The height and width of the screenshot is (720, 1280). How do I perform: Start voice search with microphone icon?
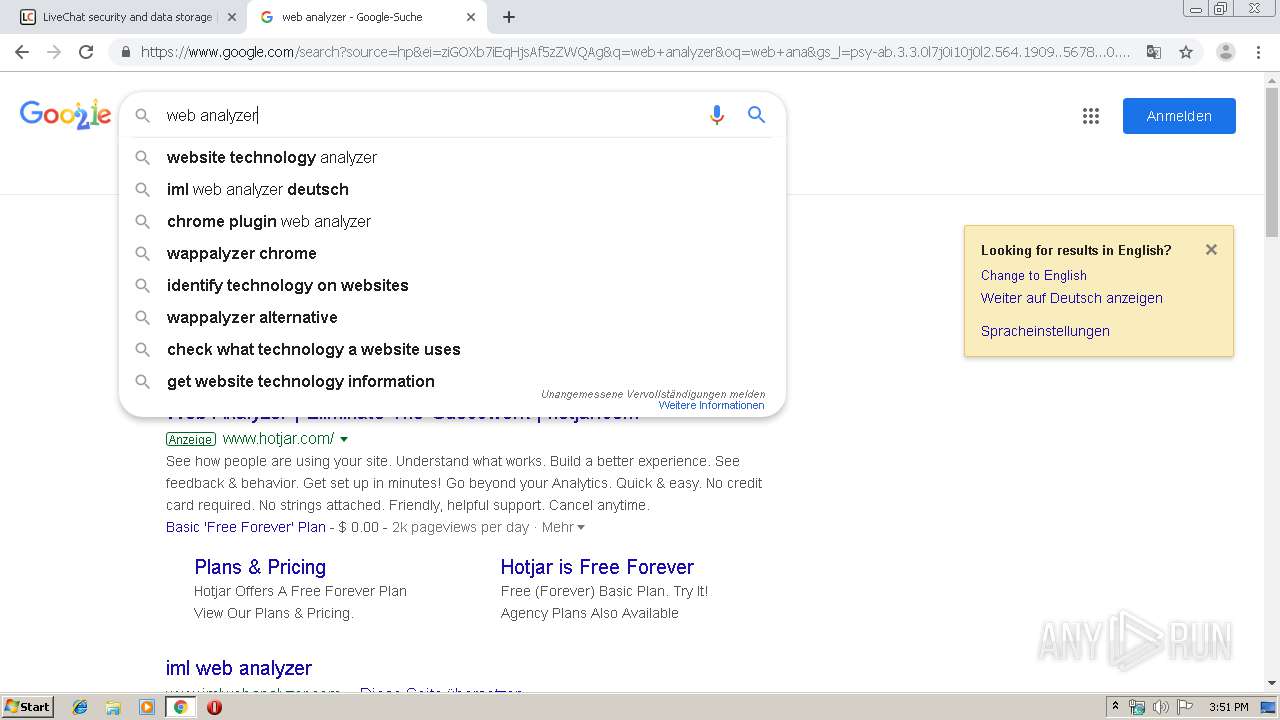(716, 115)
